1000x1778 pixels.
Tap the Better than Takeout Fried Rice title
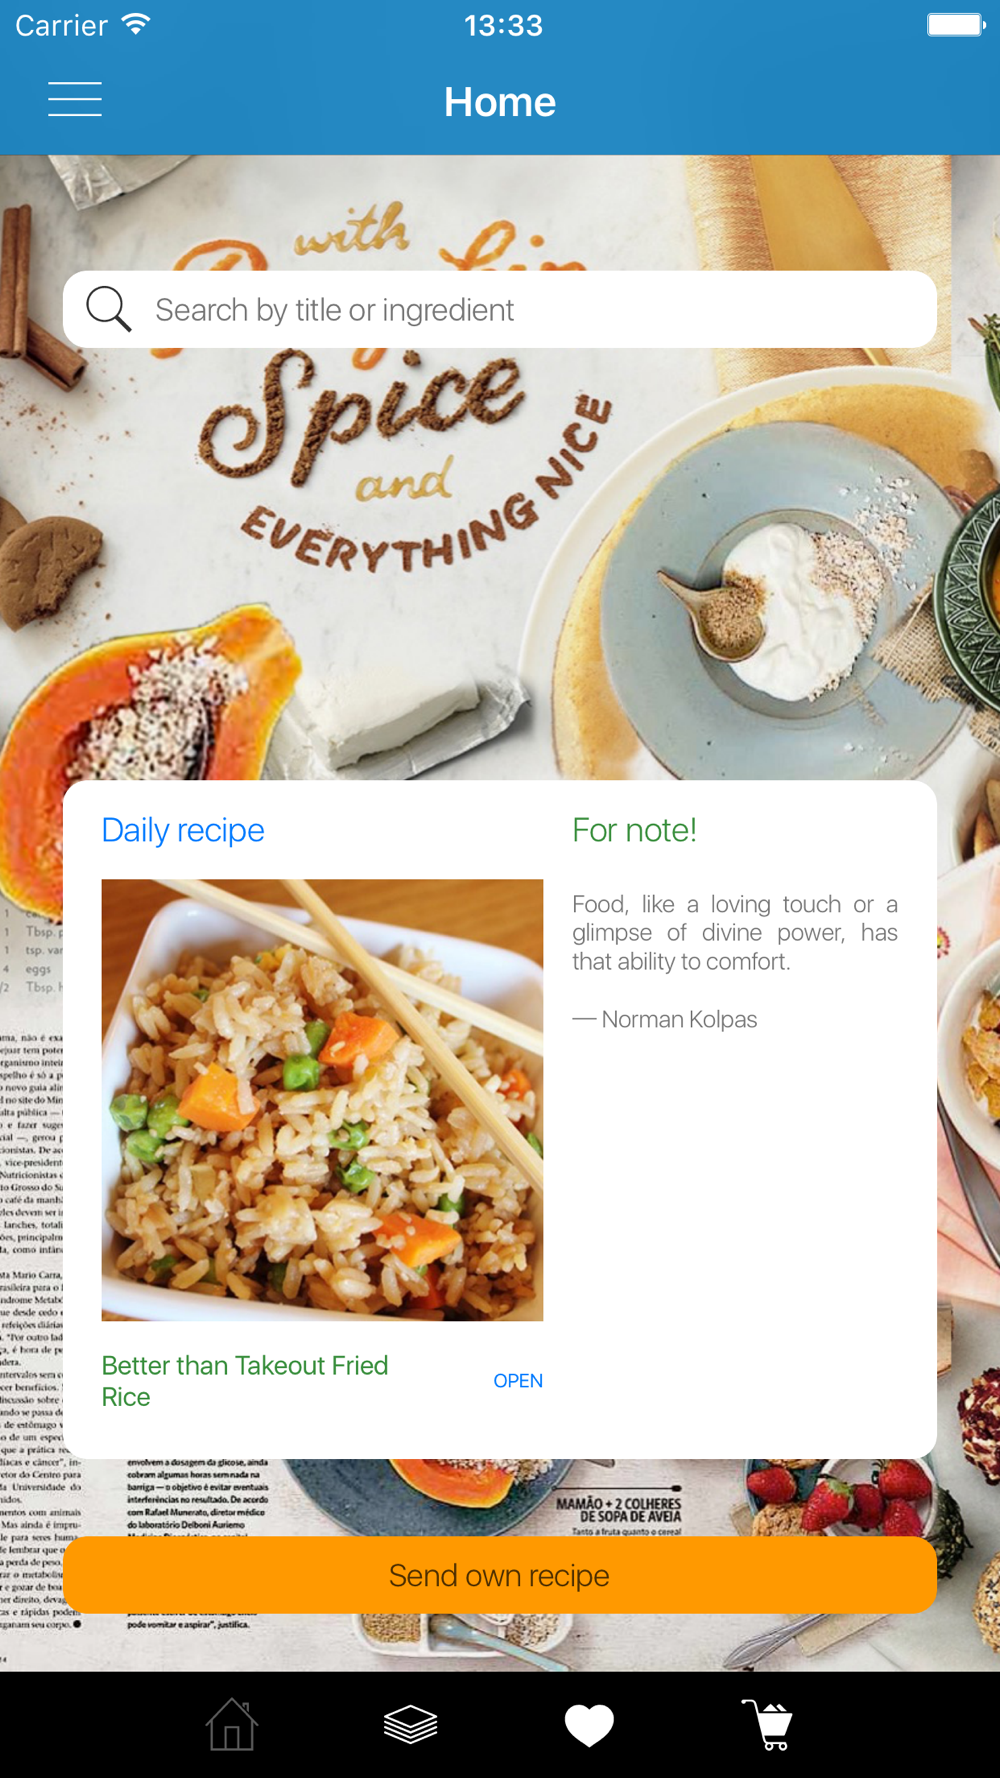(245, 1381)
